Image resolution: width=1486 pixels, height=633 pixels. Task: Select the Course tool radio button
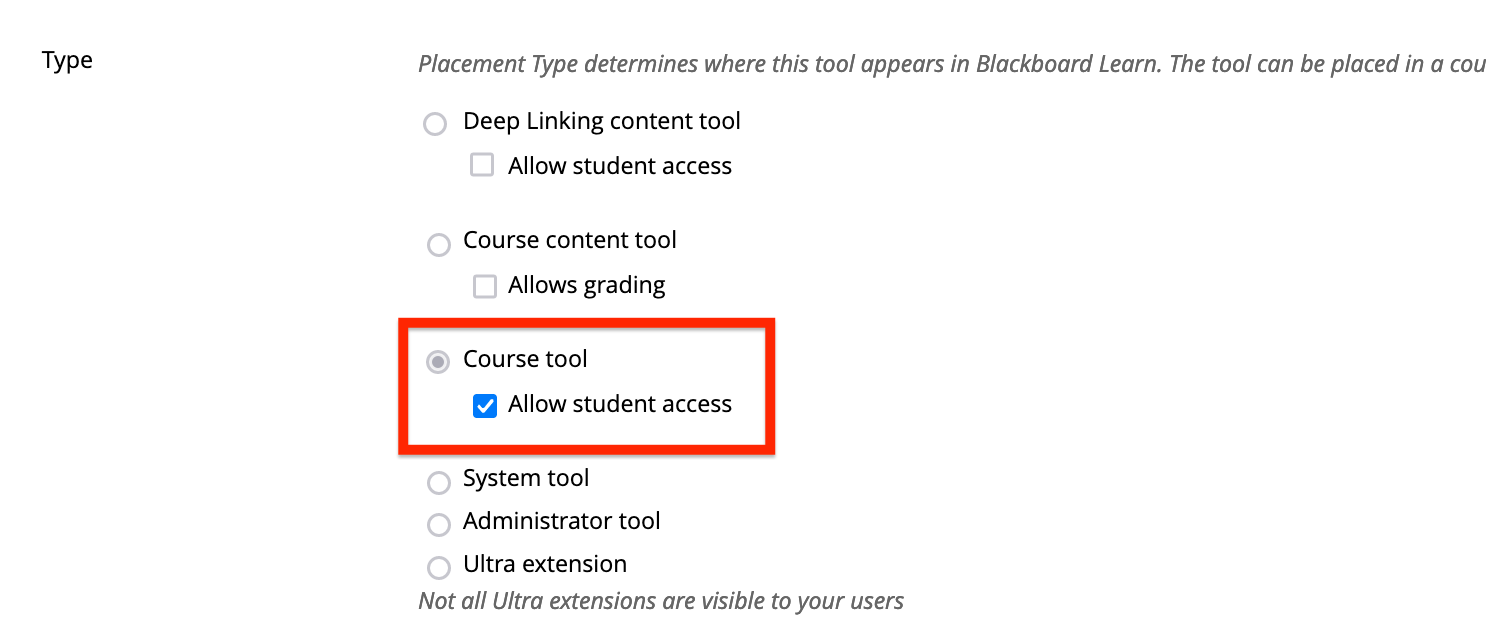click(438, 362)
